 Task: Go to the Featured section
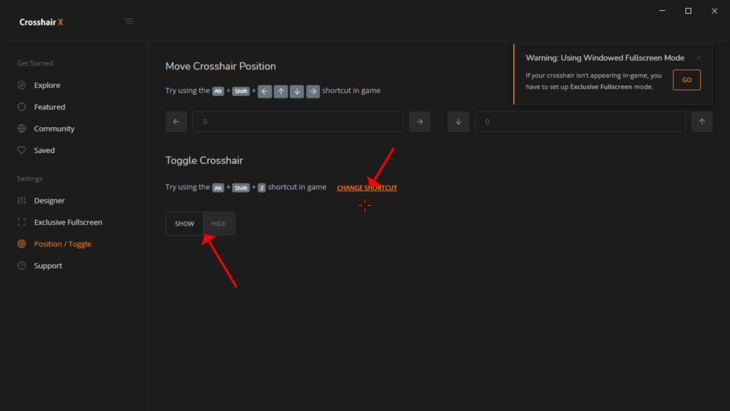point(49,107)
